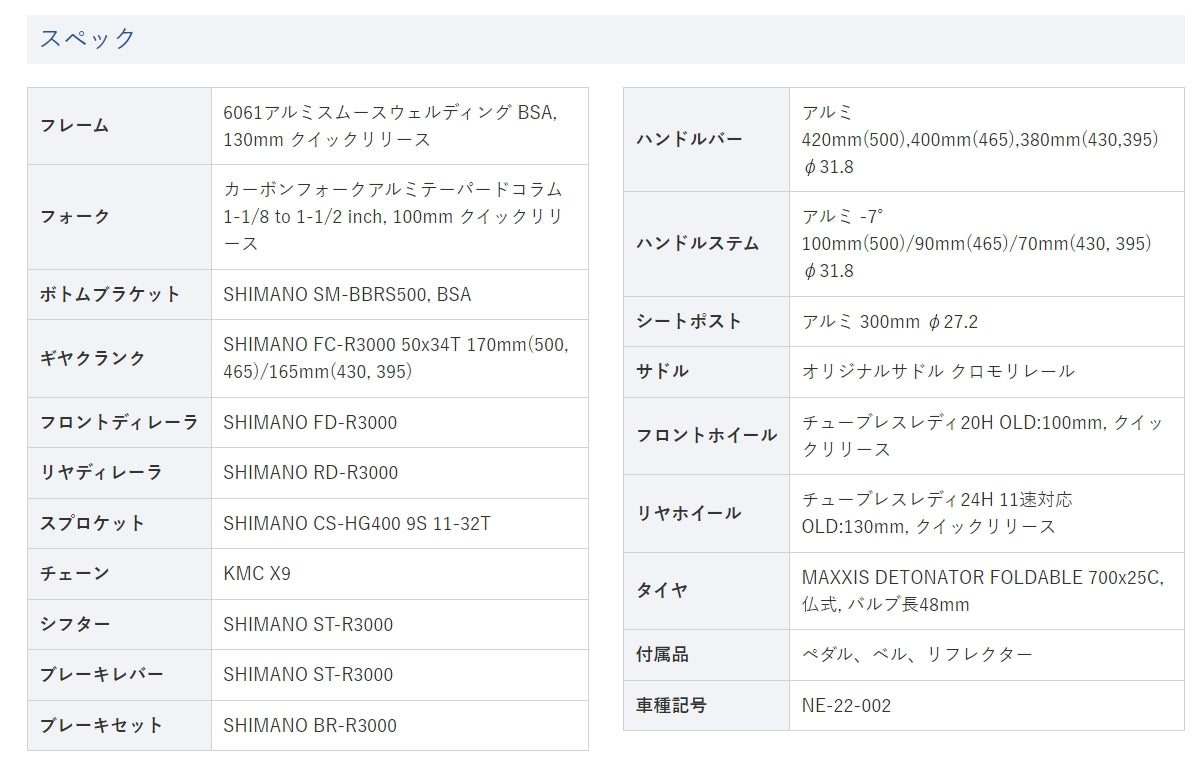Click the KMC X9 chain value

257,573
